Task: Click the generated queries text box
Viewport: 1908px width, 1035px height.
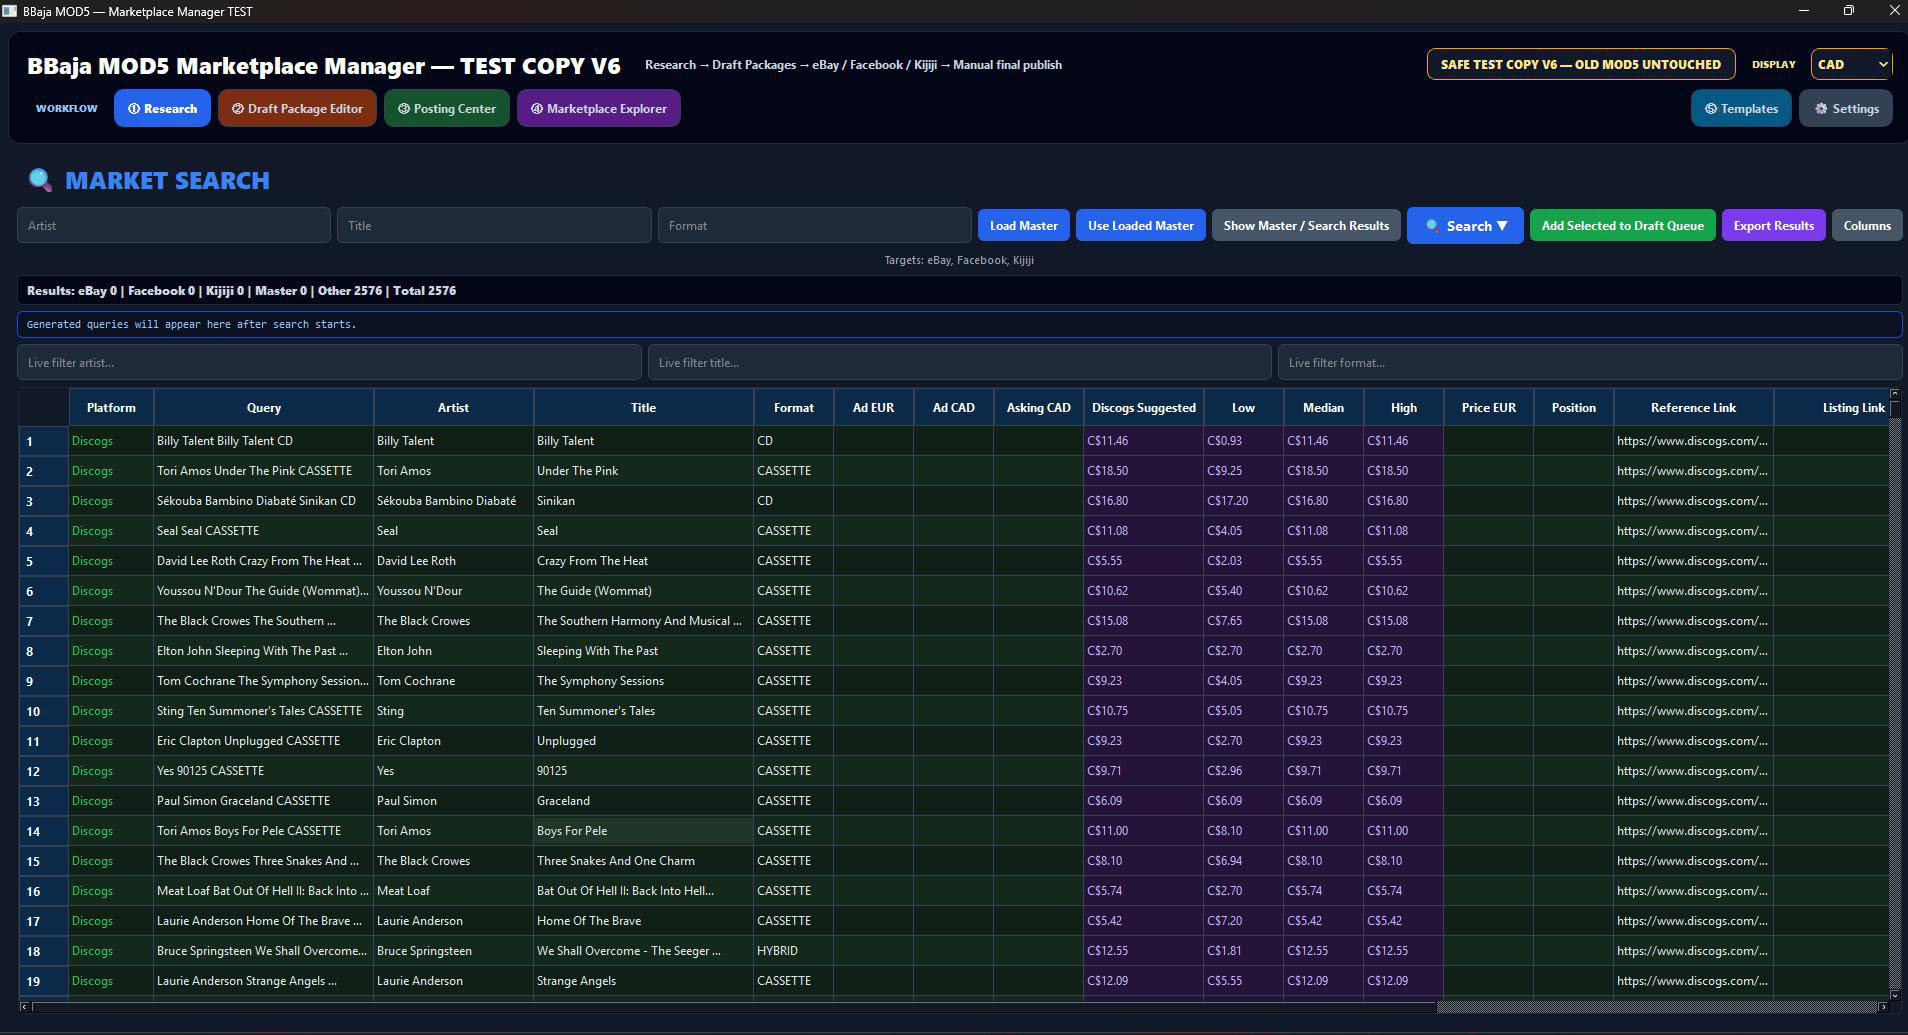Action: (x=960, y=324)
